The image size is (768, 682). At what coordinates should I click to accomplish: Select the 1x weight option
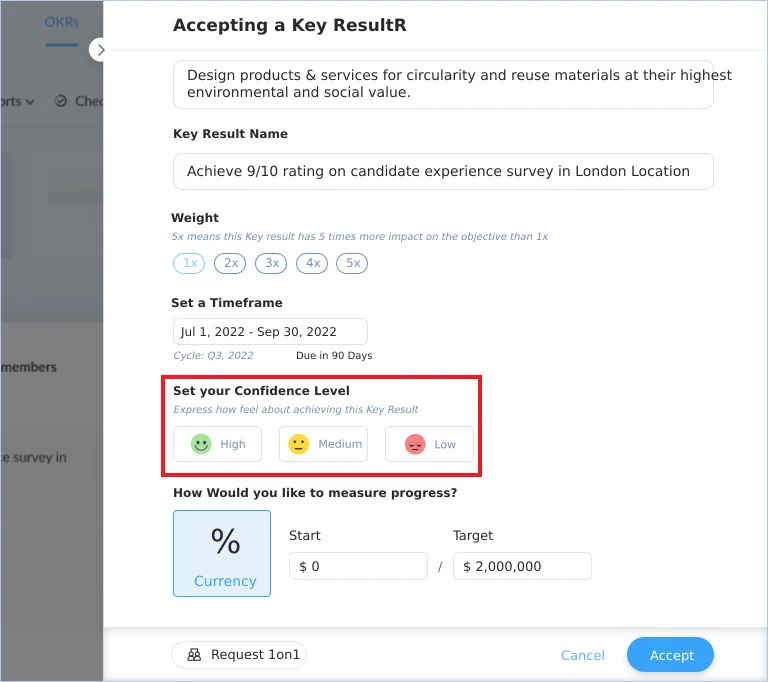(189, 264)
